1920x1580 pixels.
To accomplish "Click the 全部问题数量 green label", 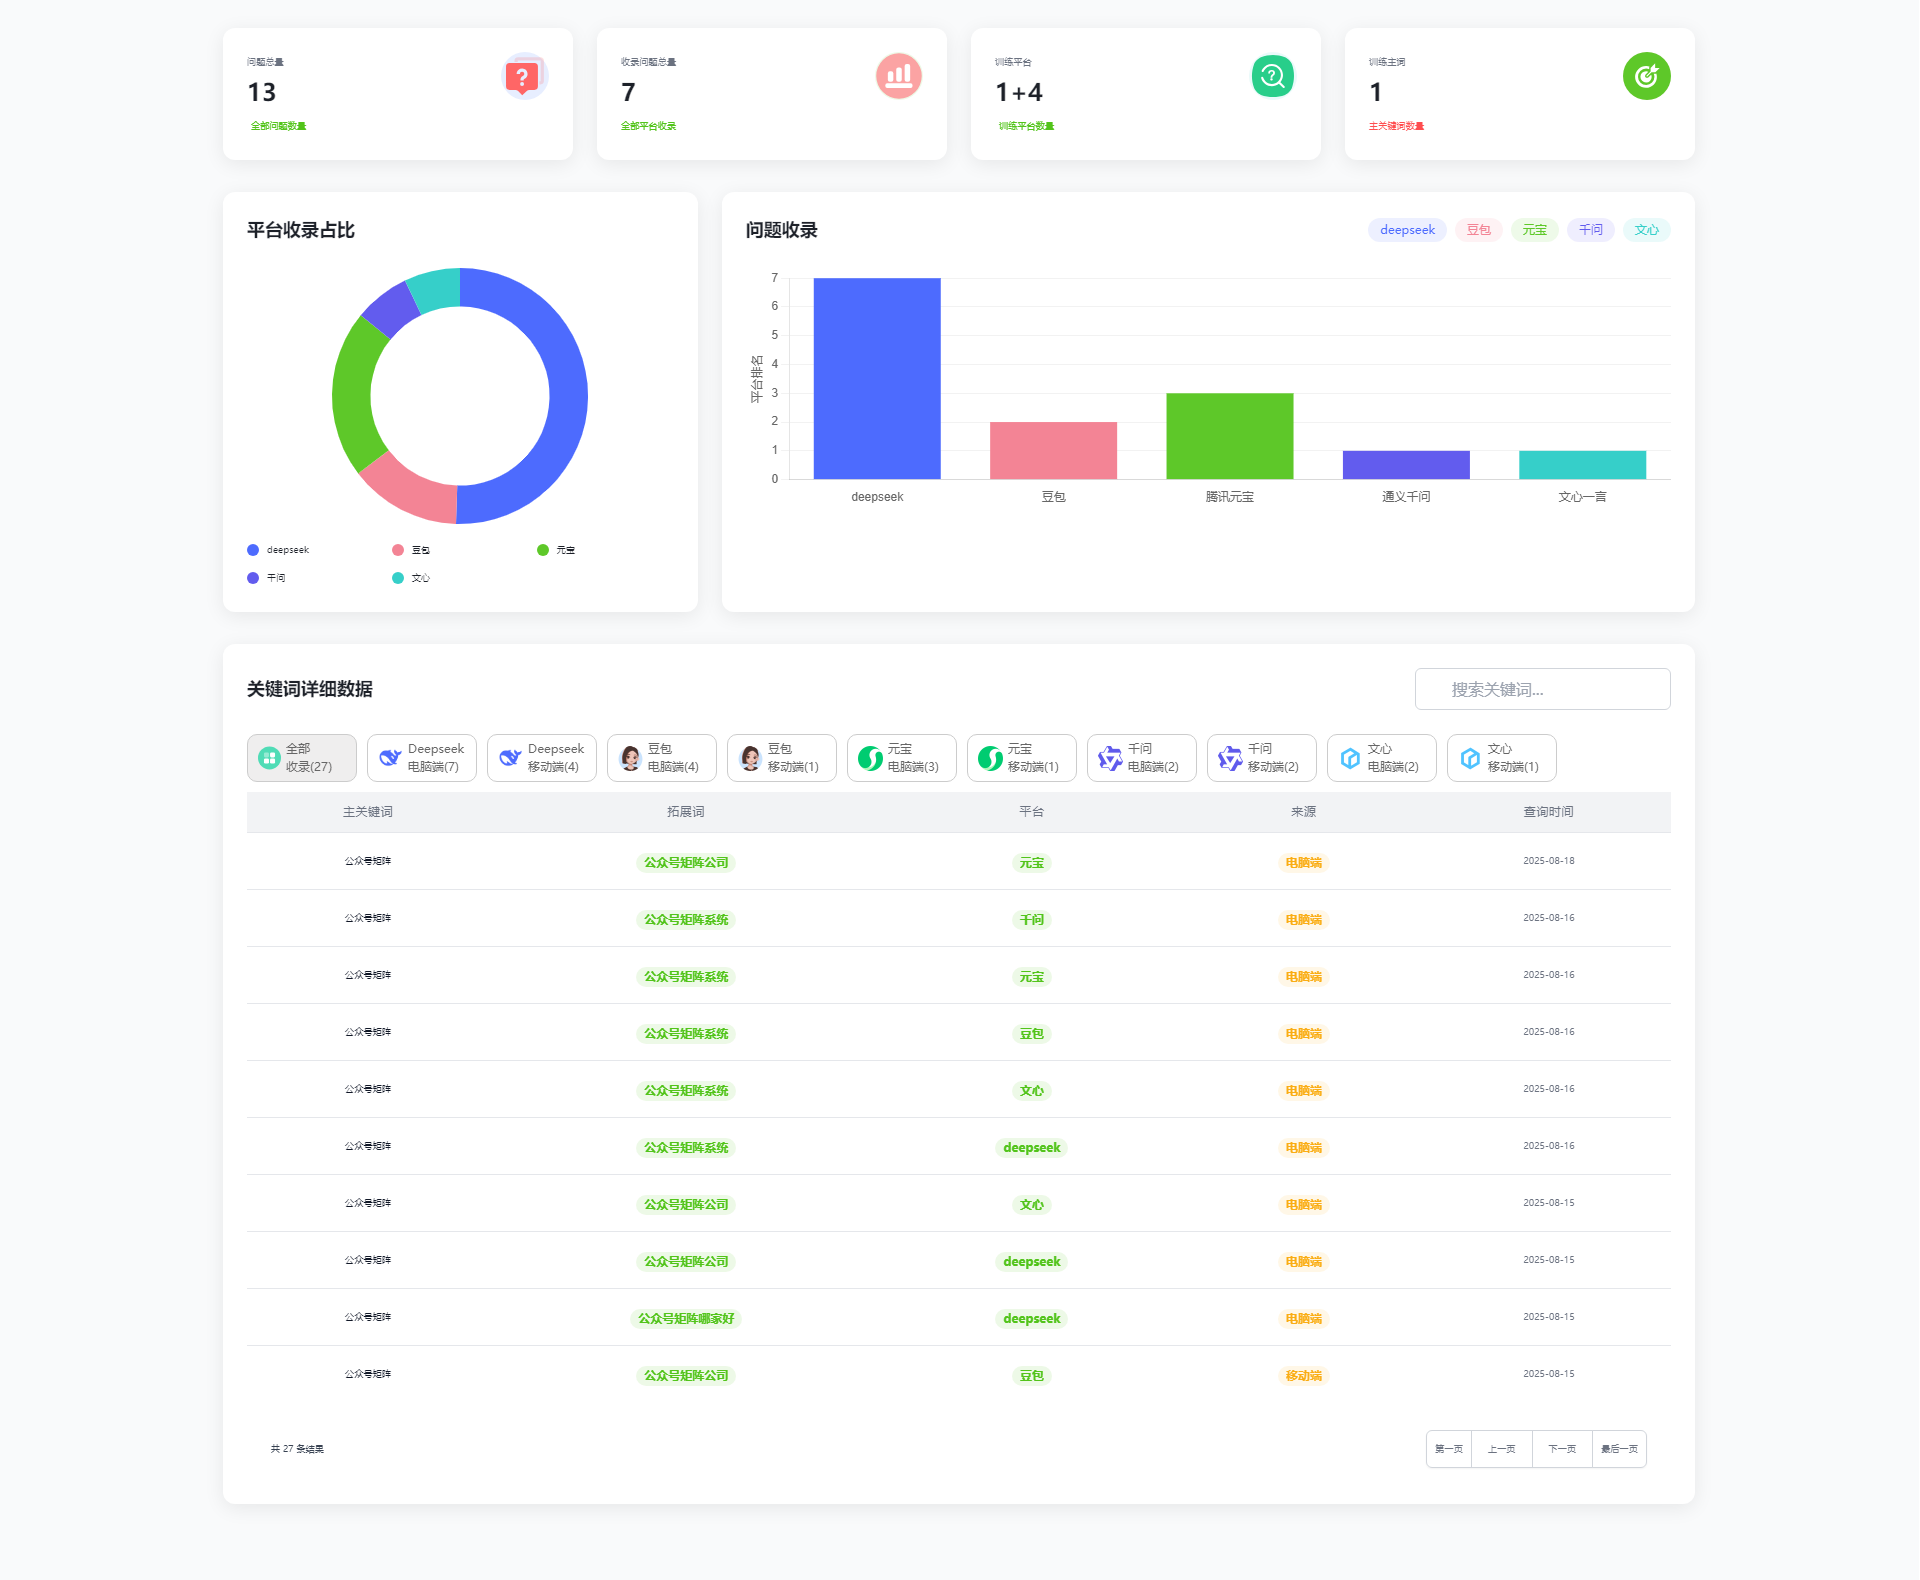I will coord(278,126).
